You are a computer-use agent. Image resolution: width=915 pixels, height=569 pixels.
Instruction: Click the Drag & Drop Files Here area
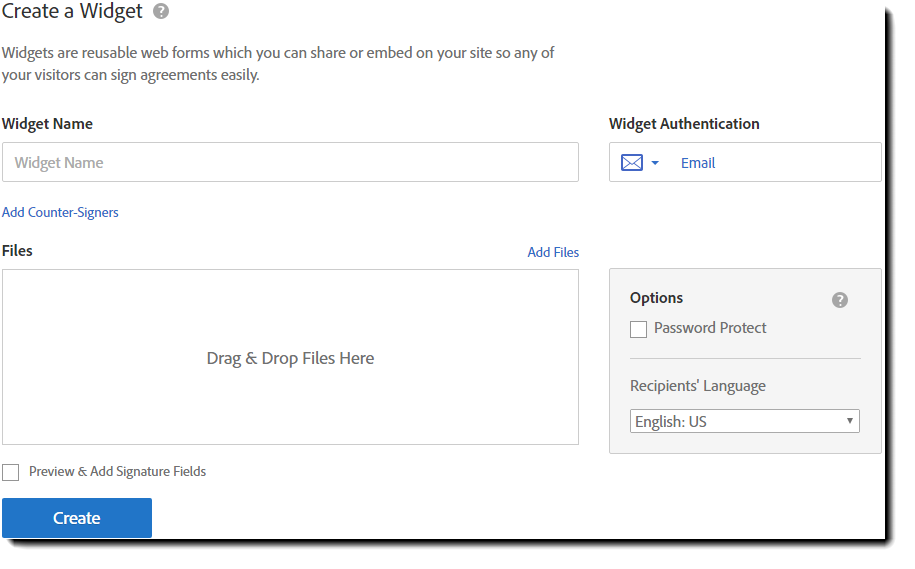290,358
